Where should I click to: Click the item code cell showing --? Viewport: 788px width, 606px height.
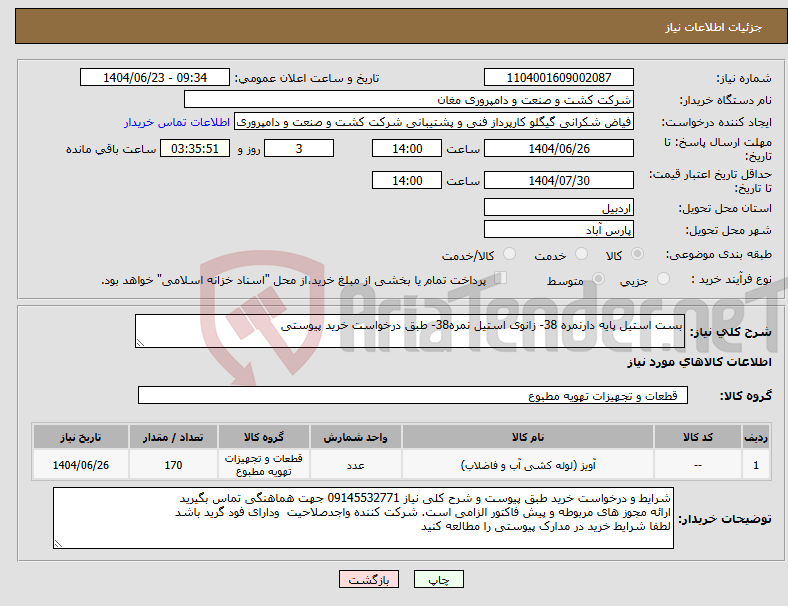pyautogui.click(x=698, y=465)
